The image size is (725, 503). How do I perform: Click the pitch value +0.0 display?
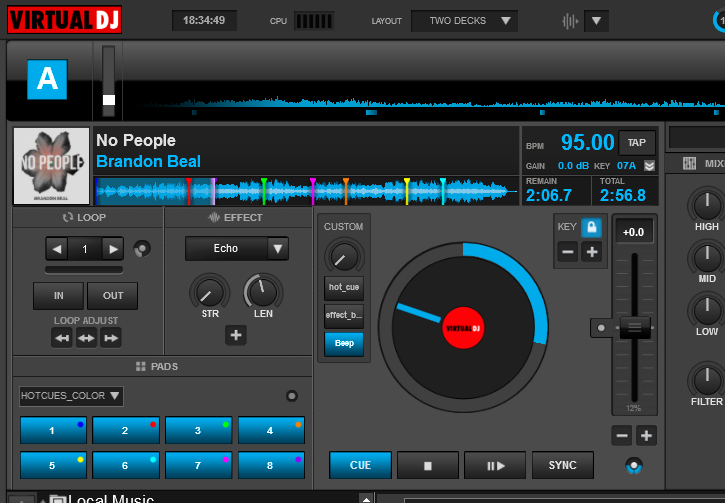(633, 232)
